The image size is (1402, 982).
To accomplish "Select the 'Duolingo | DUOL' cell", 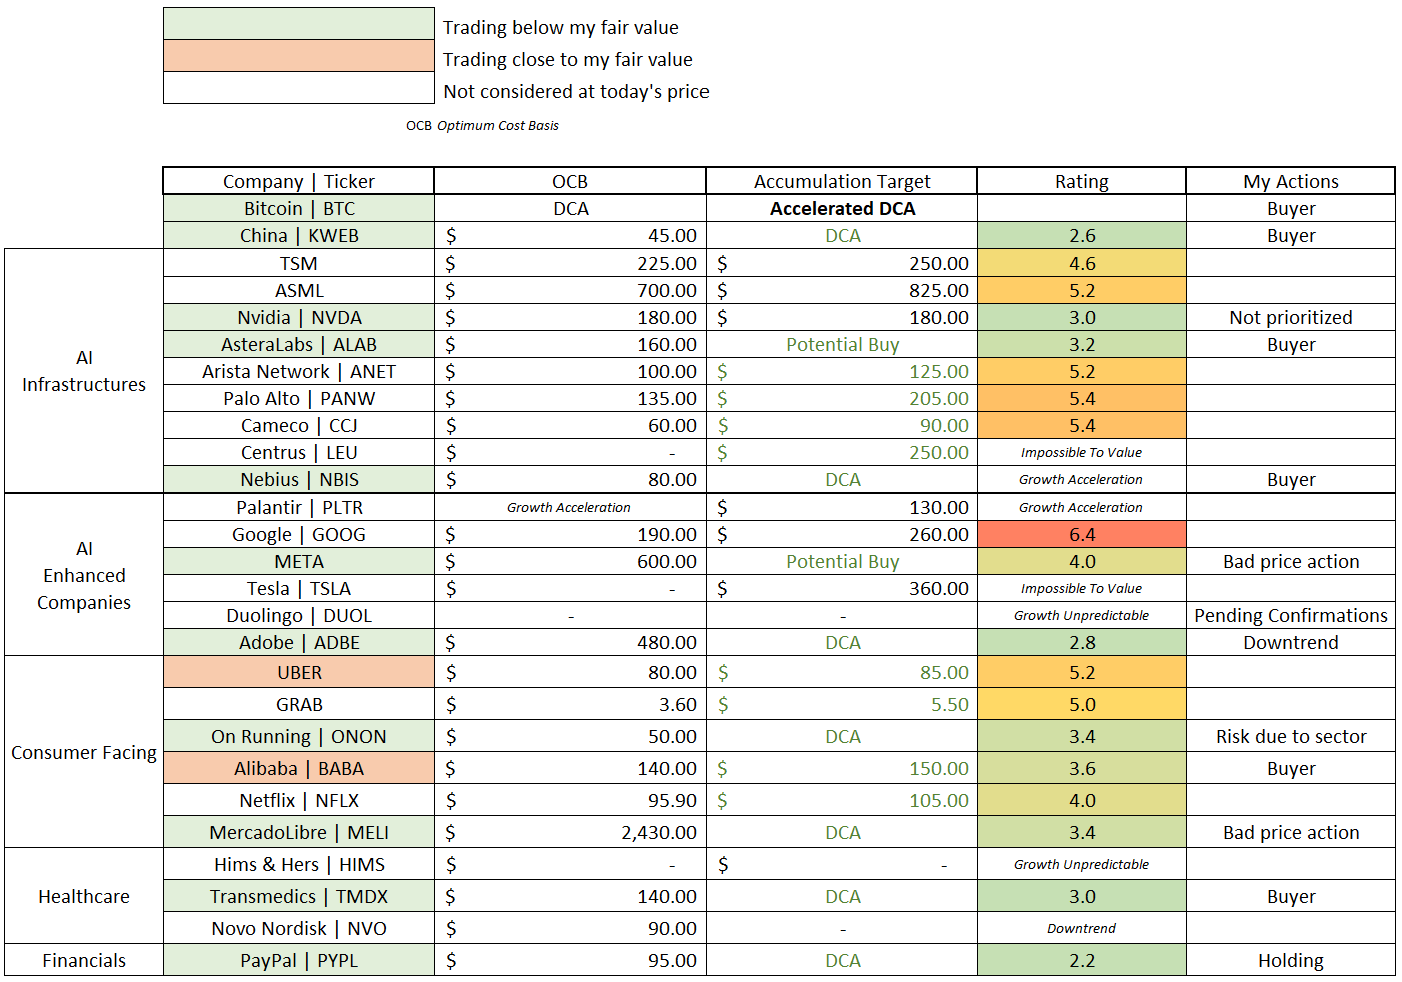I will (x=299, y=615).
